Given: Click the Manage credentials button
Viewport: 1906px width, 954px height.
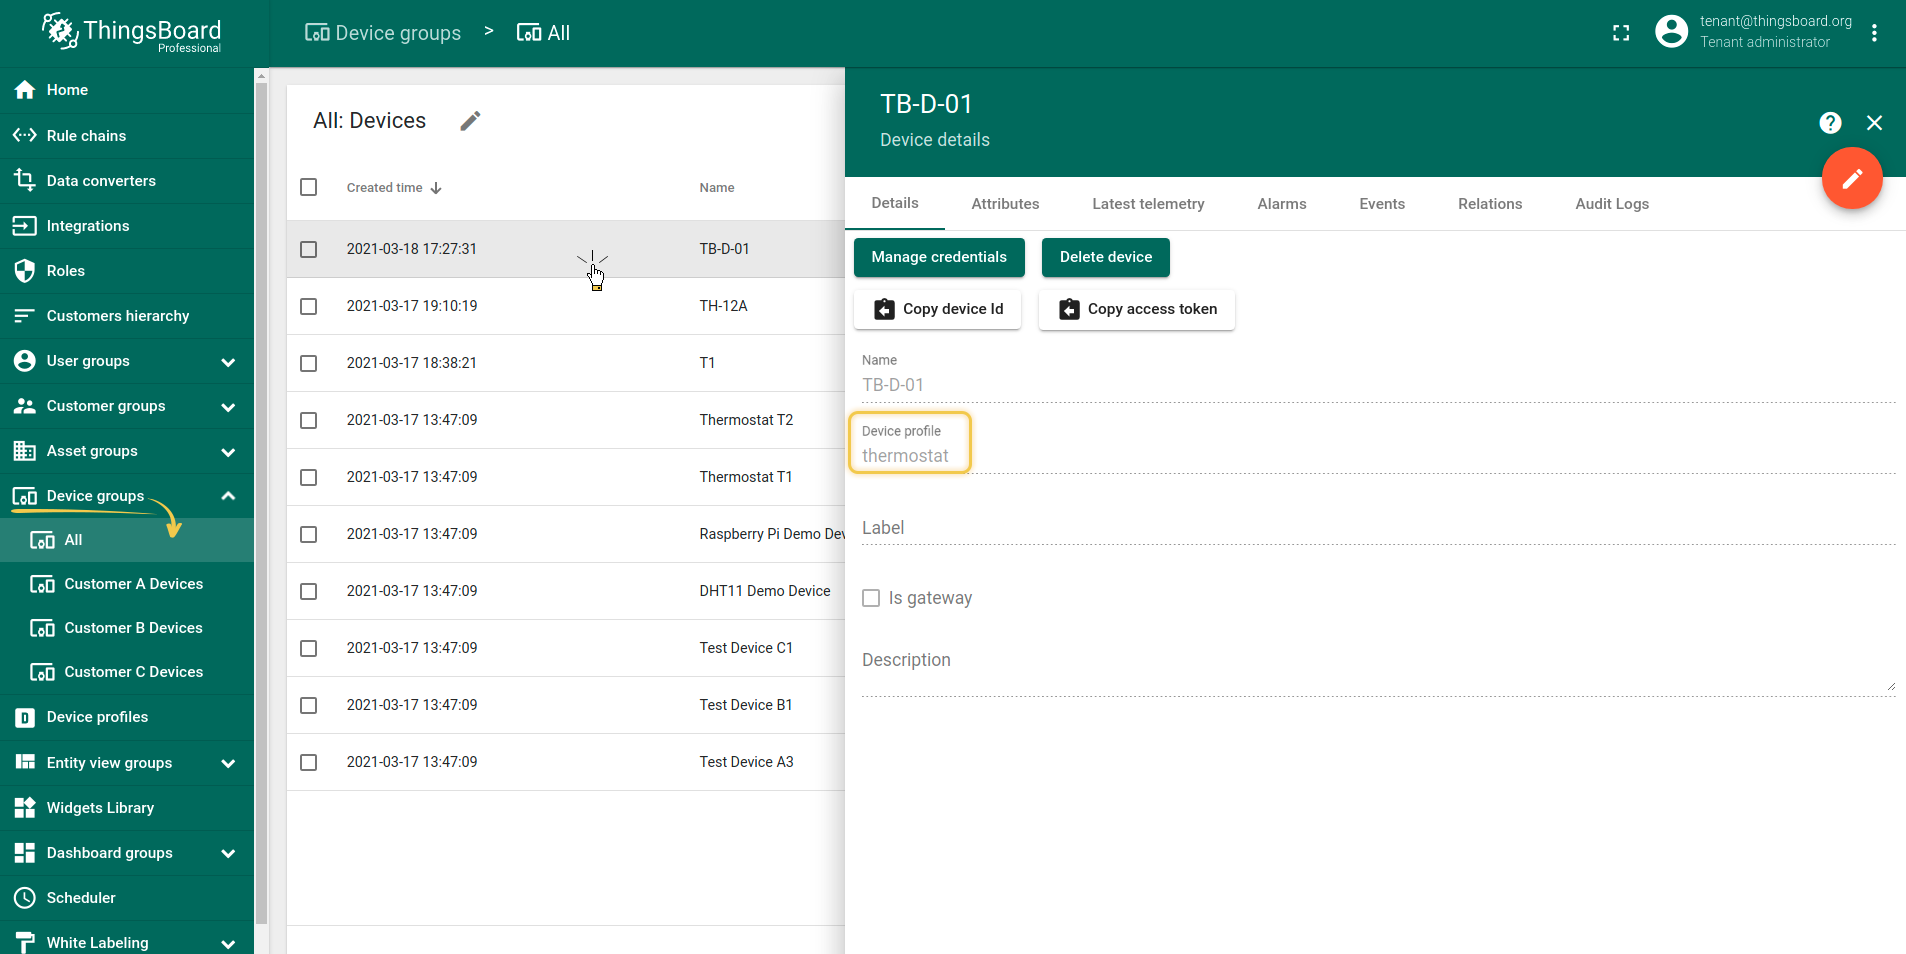Looking at the screenshot, I should [x=937, y=257].
